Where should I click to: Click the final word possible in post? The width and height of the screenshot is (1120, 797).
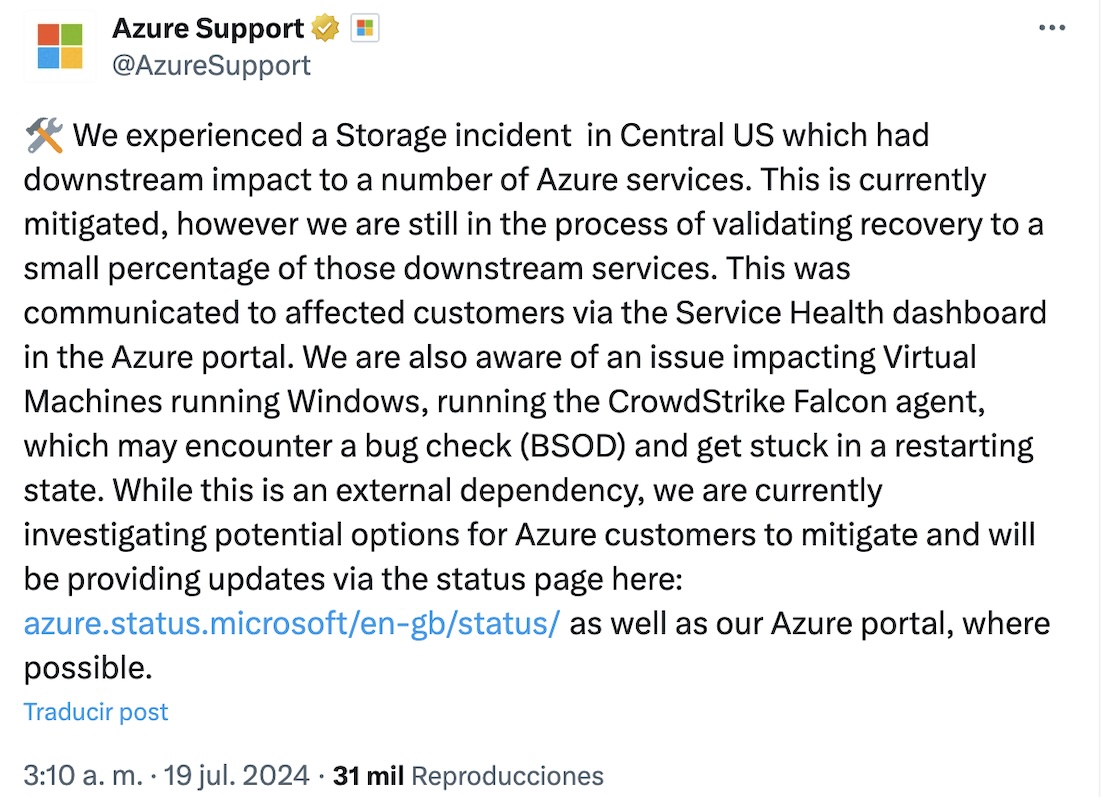(87, 667)
